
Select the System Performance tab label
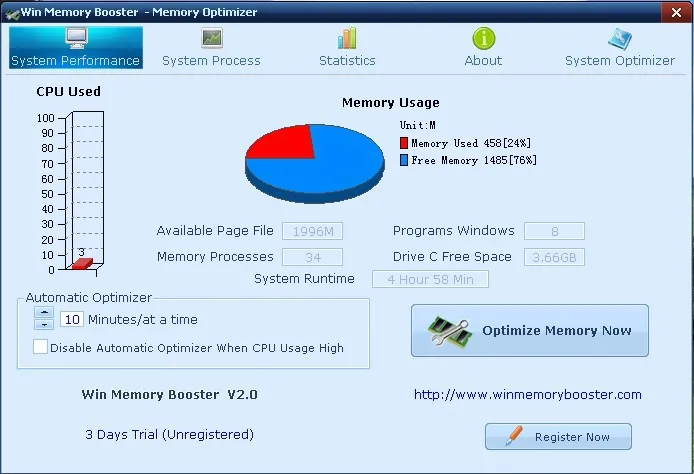click(76, 61)
